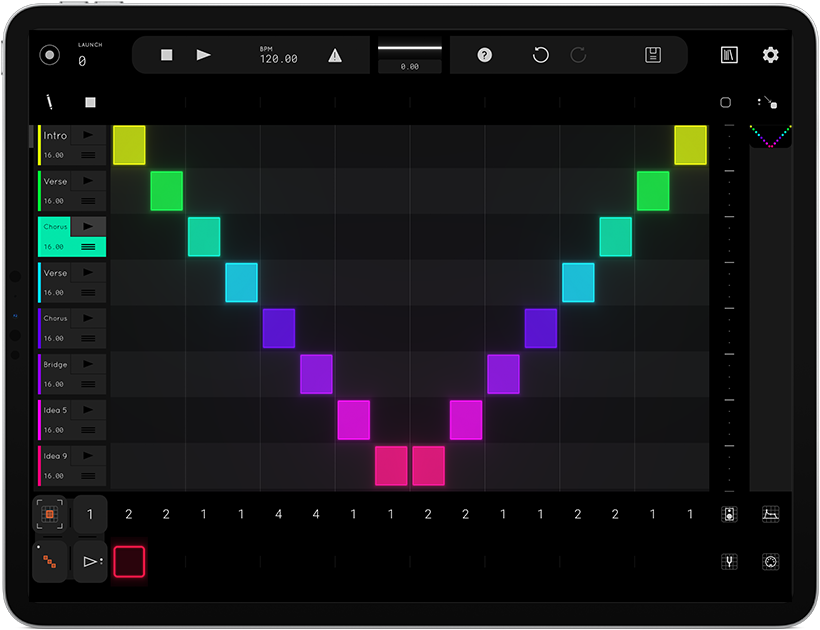820x630 pixels.
Task: Open the cyan Verse row handle lines
Action: pos(88,293)
